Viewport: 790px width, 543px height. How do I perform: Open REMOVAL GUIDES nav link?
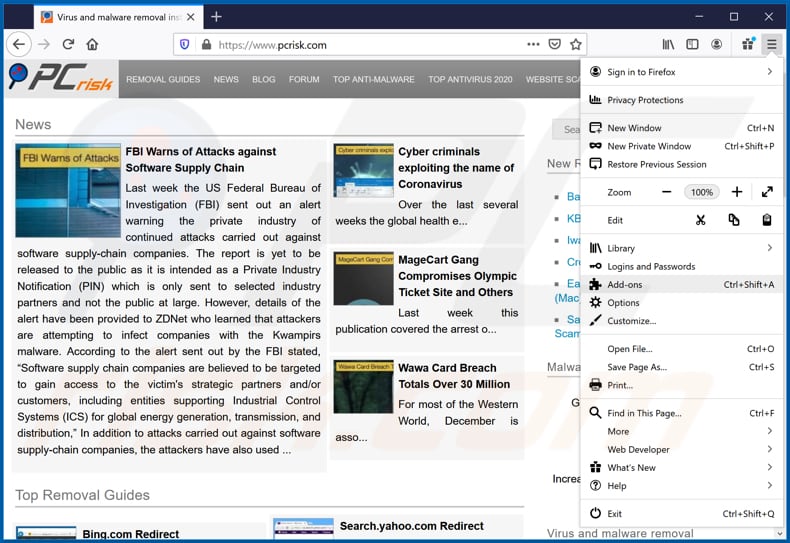[x=163, y=79]
